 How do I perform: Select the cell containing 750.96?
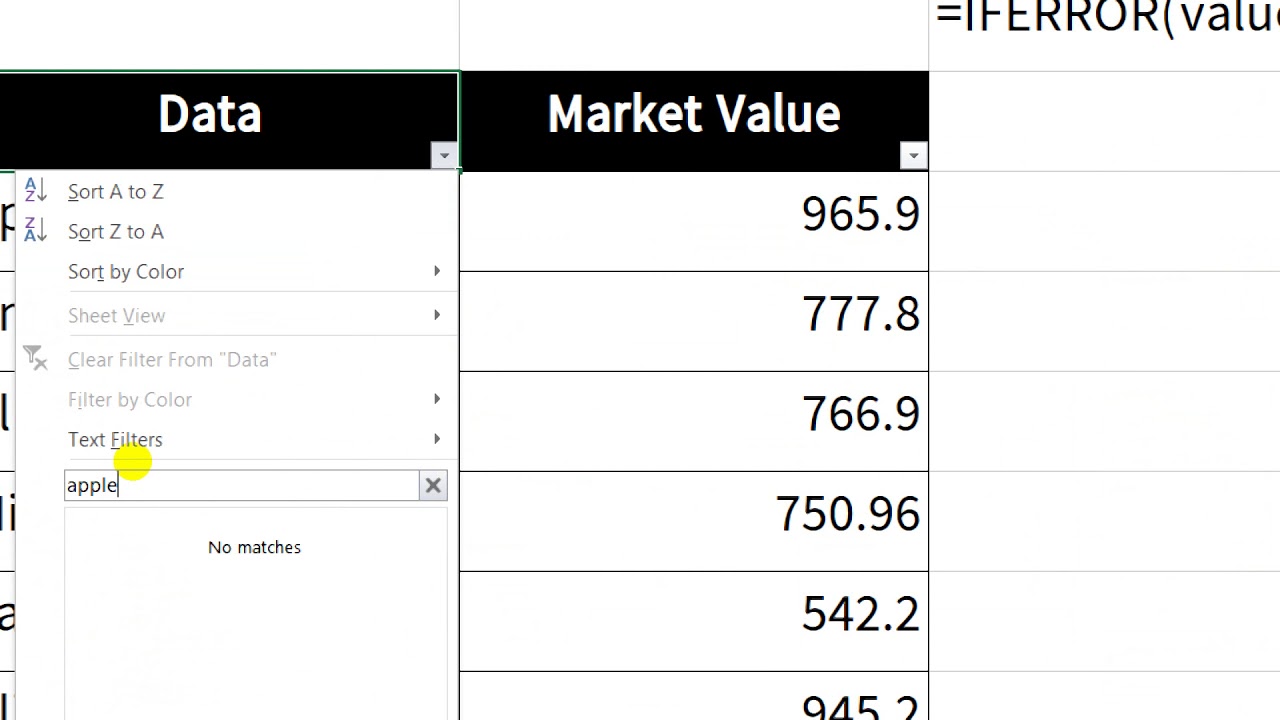694,521
